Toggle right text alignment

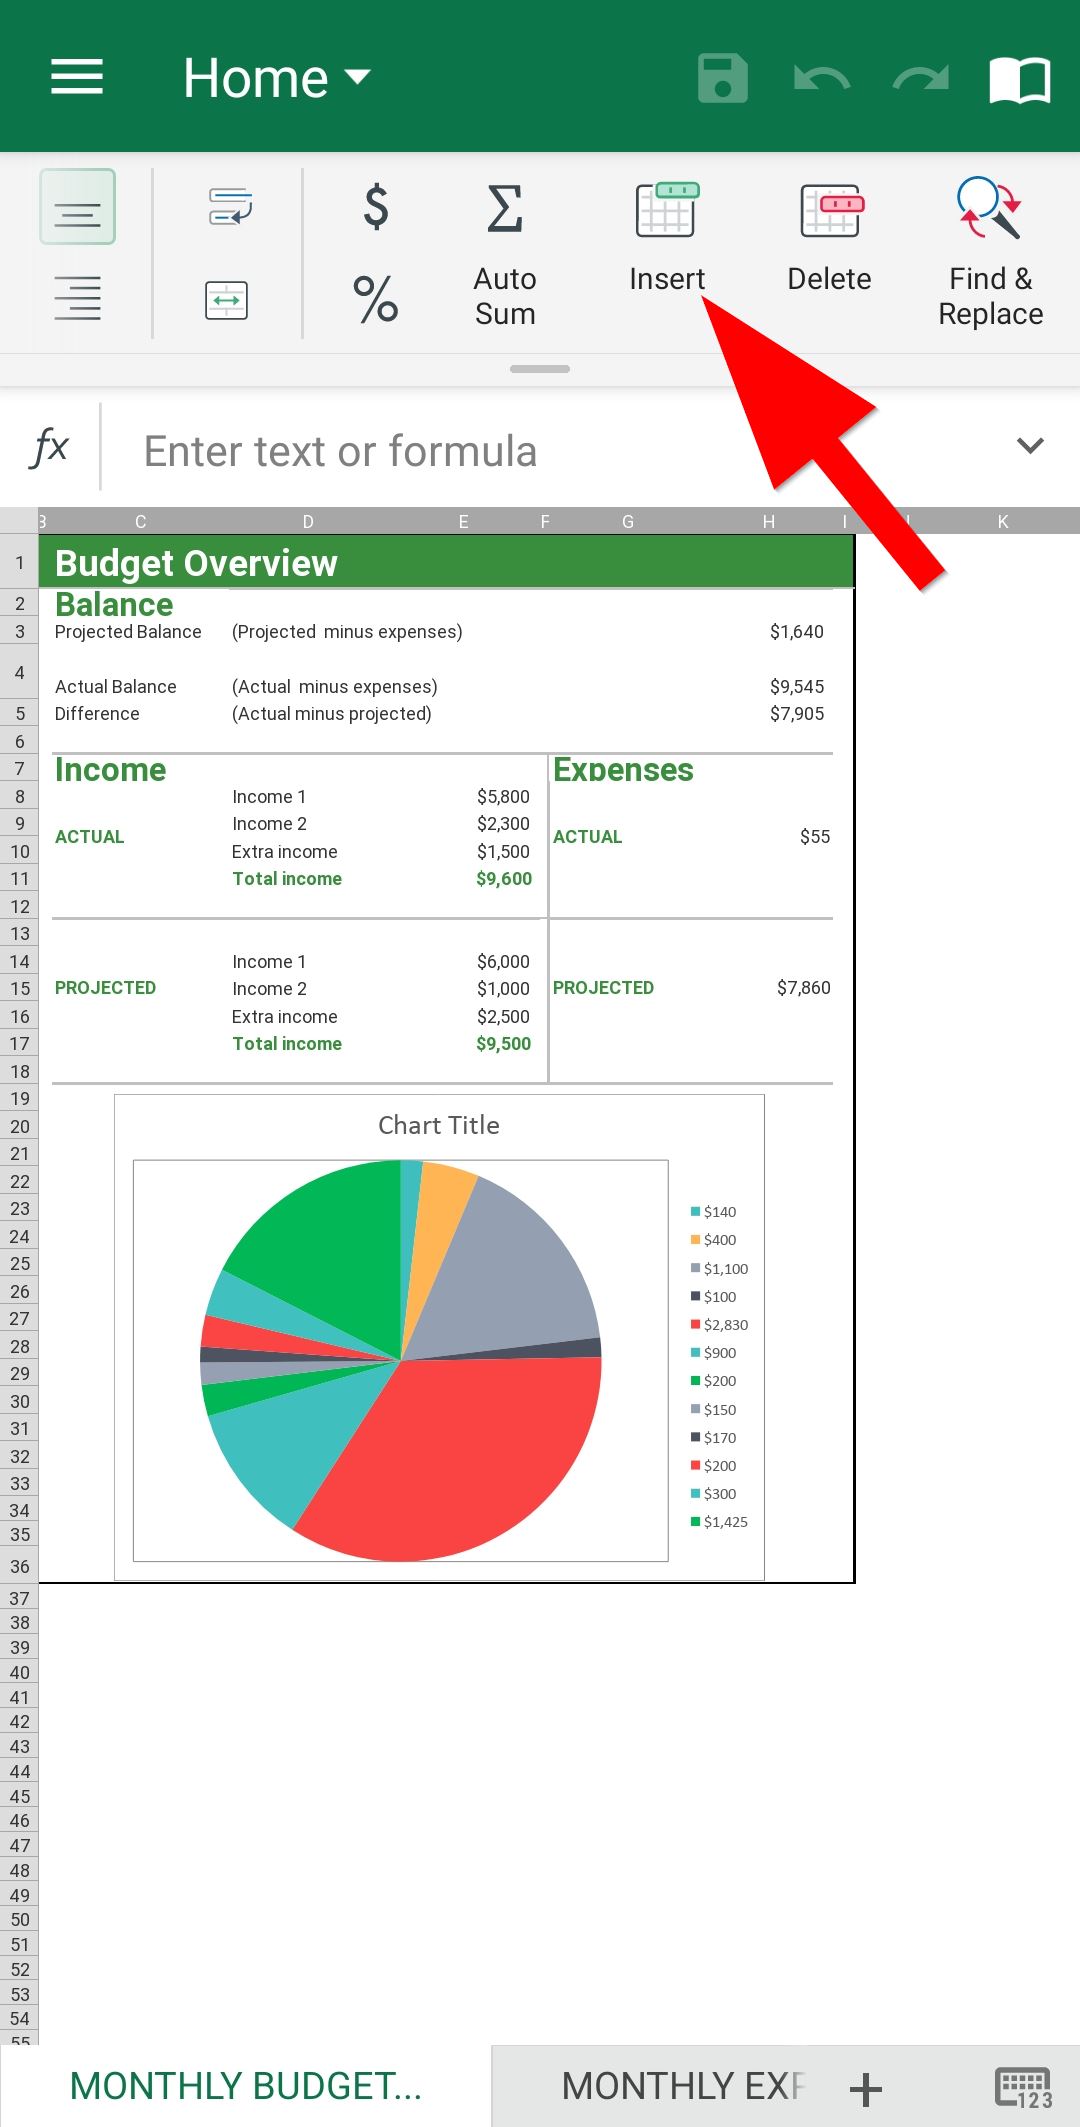[x=77, y=298]
